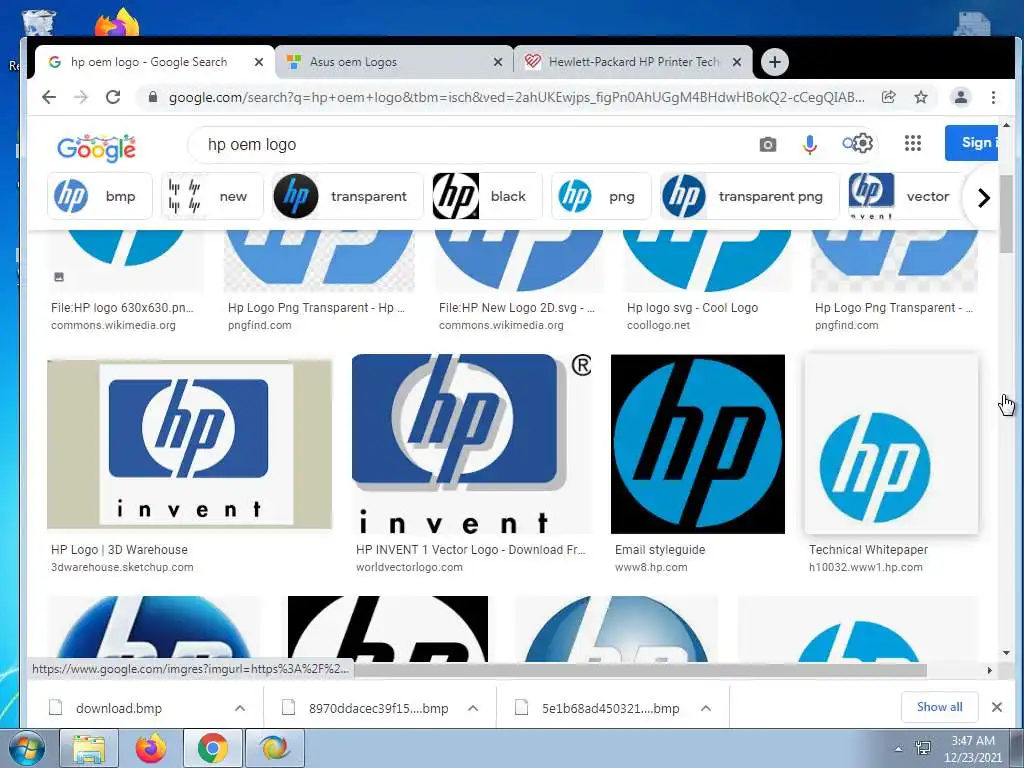Viewport: 1024px width, 768px height.
Task: Click the browser back arrow
Action: pyautogui.click(x=49, y=97)
